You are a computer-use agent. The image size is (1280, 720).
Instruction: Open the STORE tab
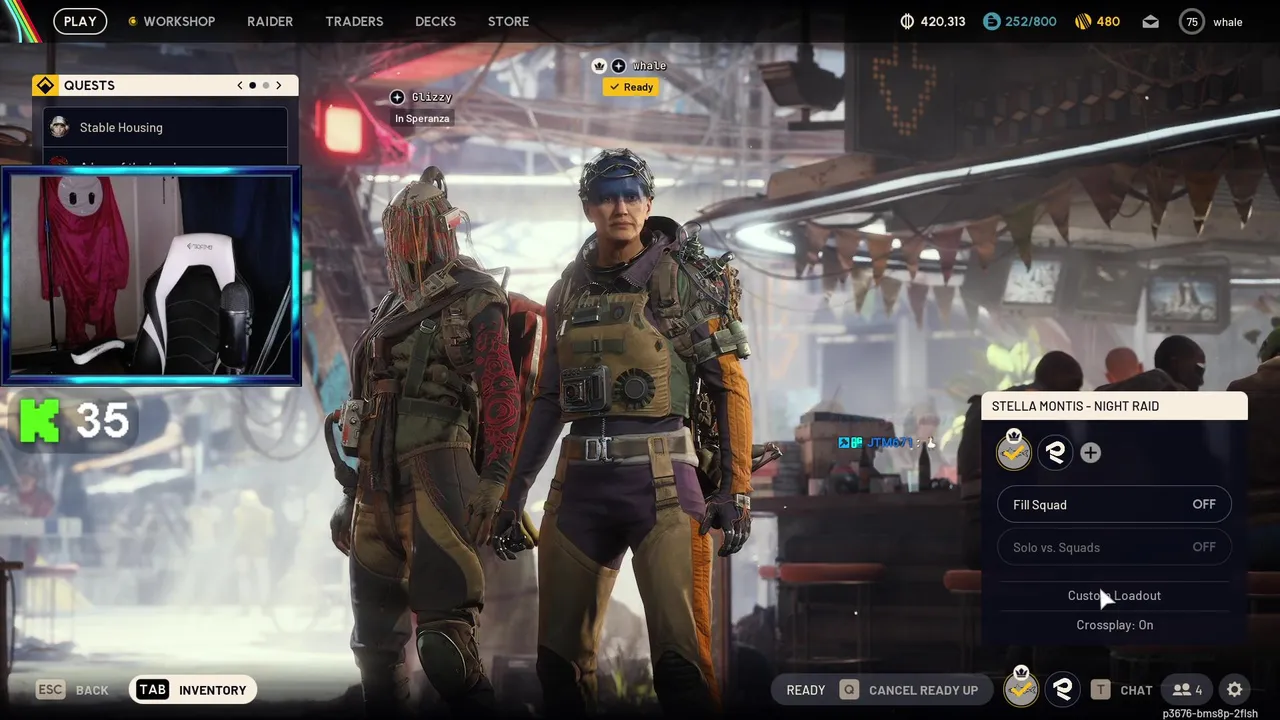coord(508,21)
